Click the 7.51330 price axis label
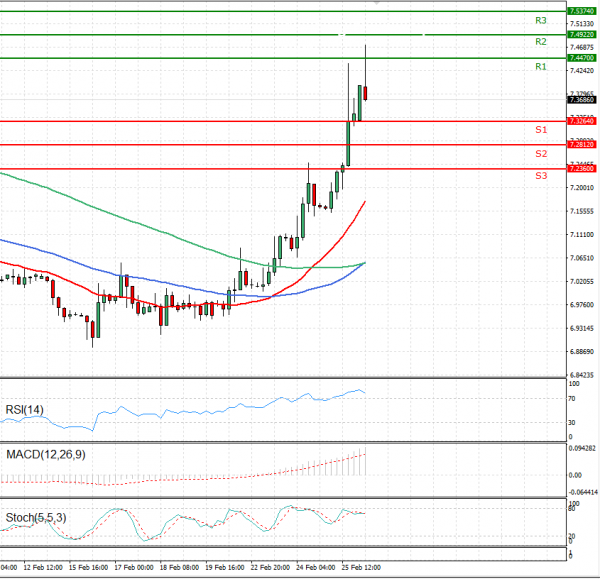The height and width of the screenshot is (579, 600). tap(582, 24)
